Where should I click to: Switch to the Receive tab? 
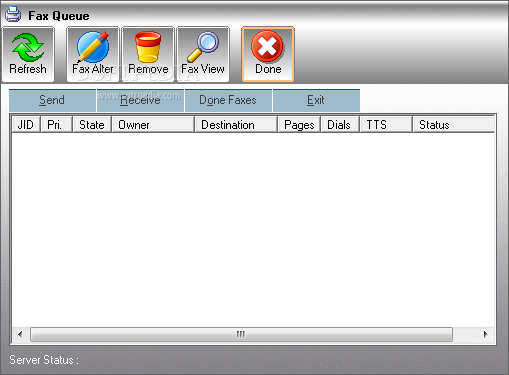click(140, 100)
